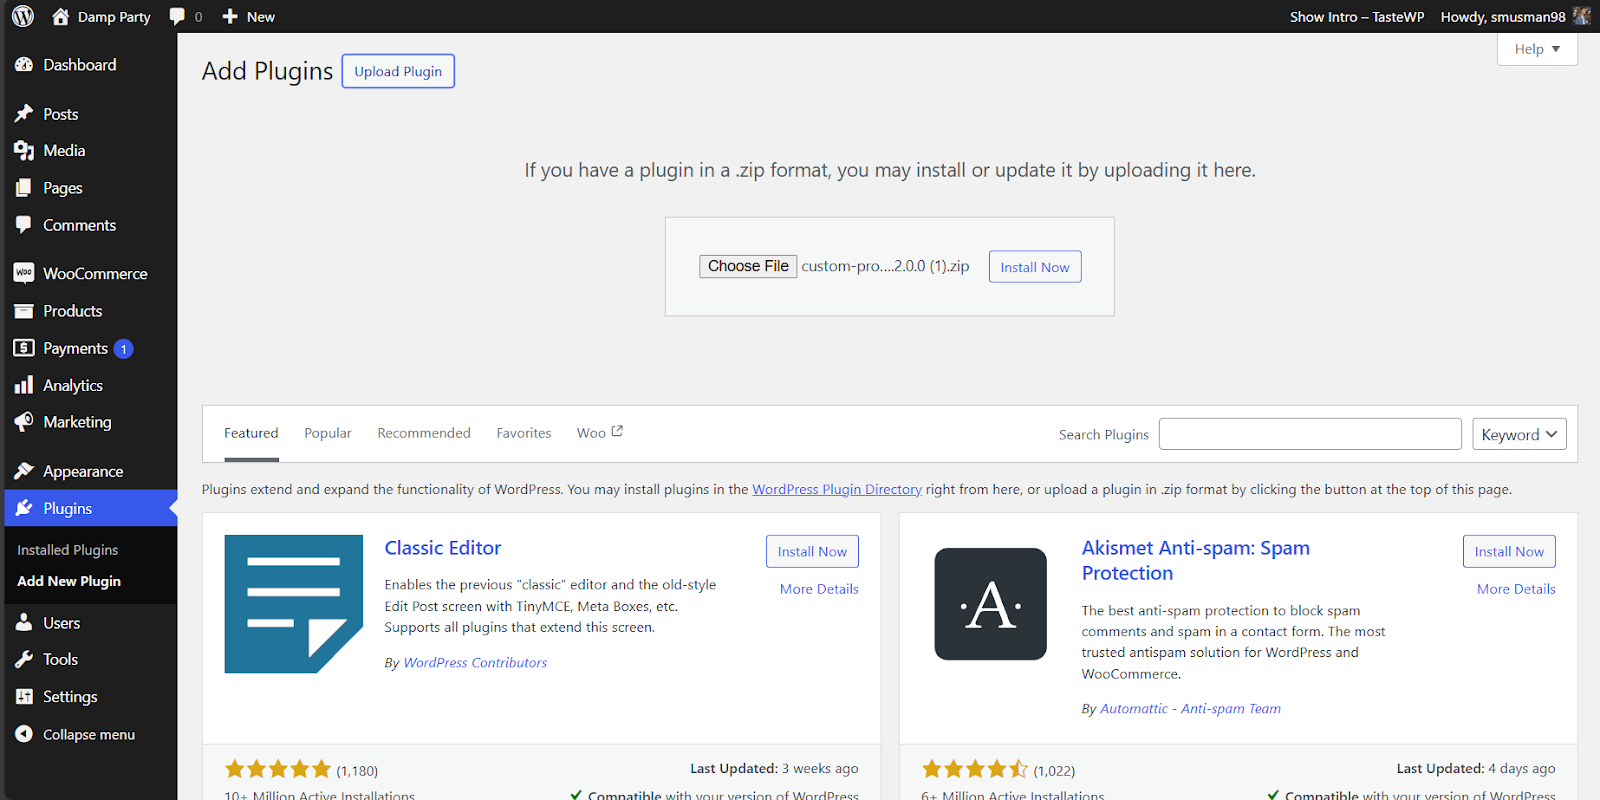Click the Appearance paintbrush icon
This screenshot has height=800, width=1600.
24,471
